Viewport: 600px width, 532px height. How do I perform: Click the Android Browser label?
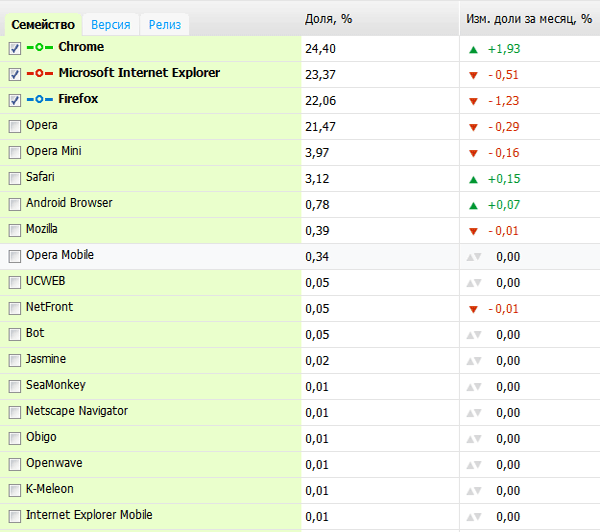[69, 203]
